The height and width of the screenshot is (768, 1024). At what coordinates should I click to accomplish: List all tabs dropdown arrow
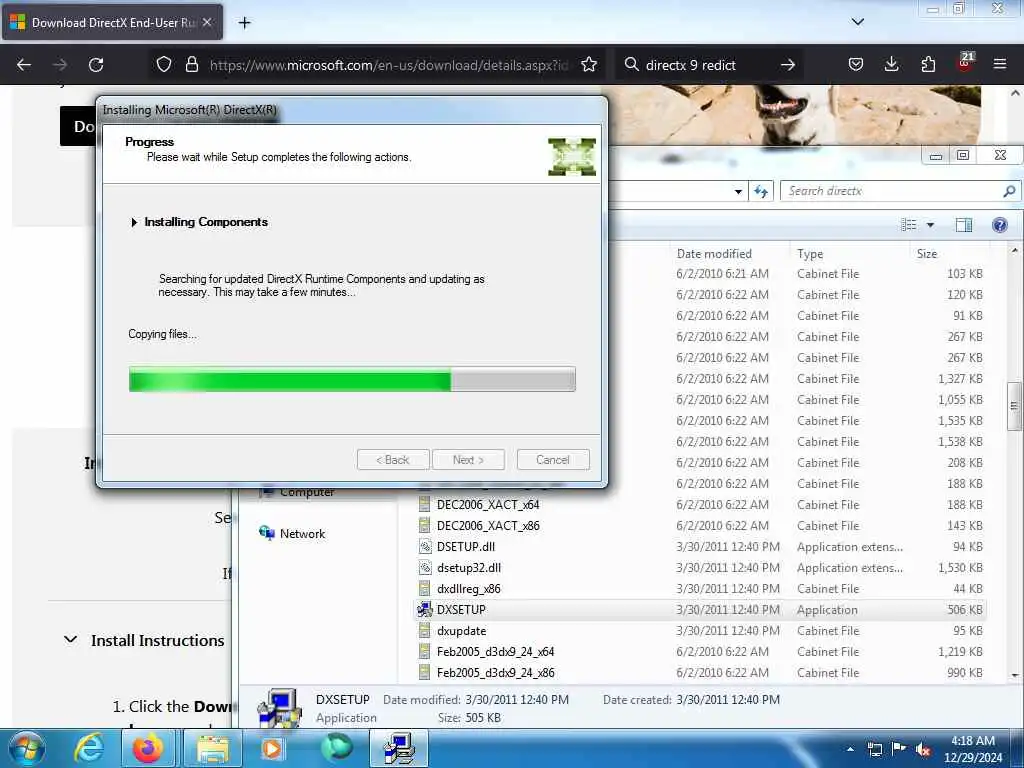coord(857,22)
